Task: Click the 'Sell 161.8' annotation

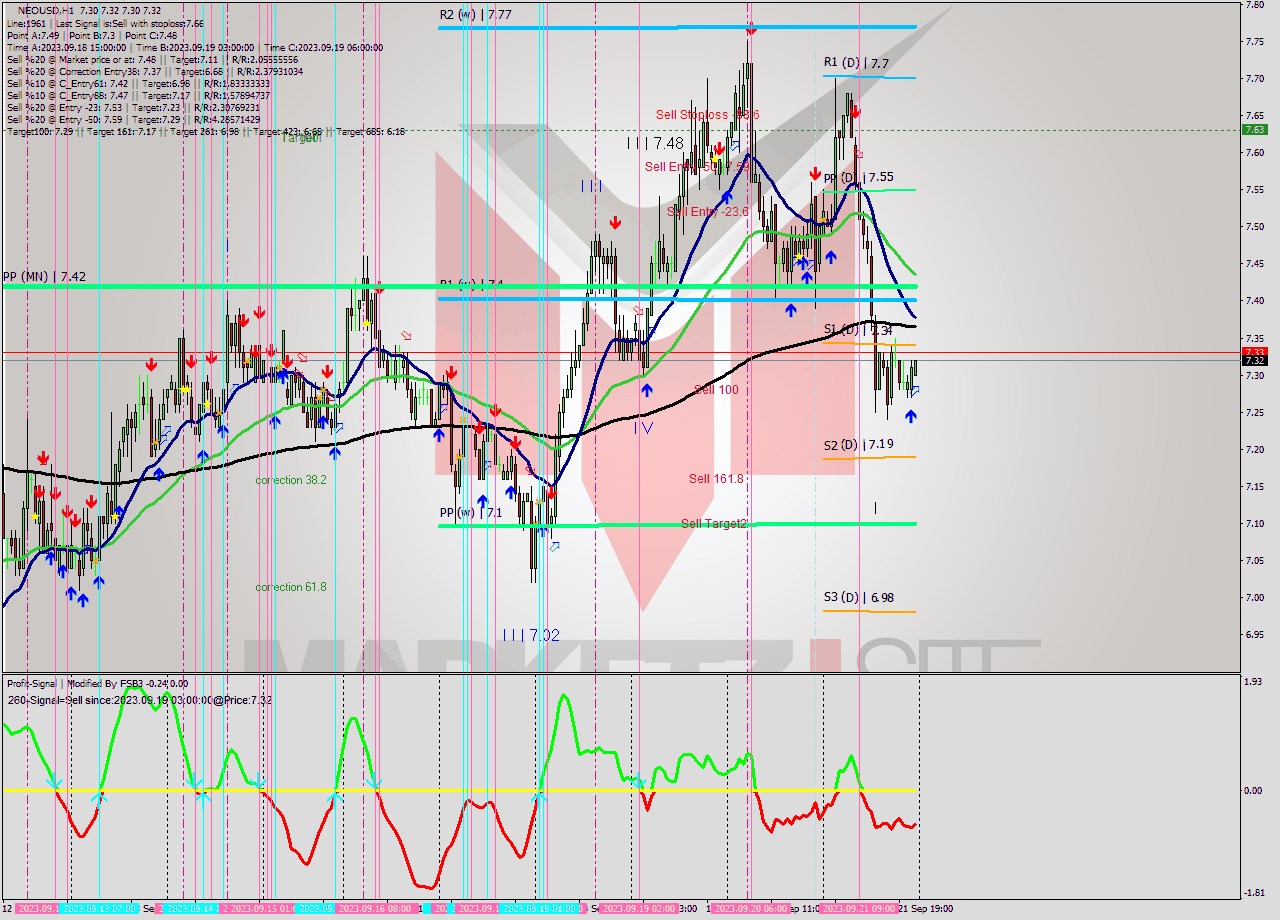Action: pos(716,479)
